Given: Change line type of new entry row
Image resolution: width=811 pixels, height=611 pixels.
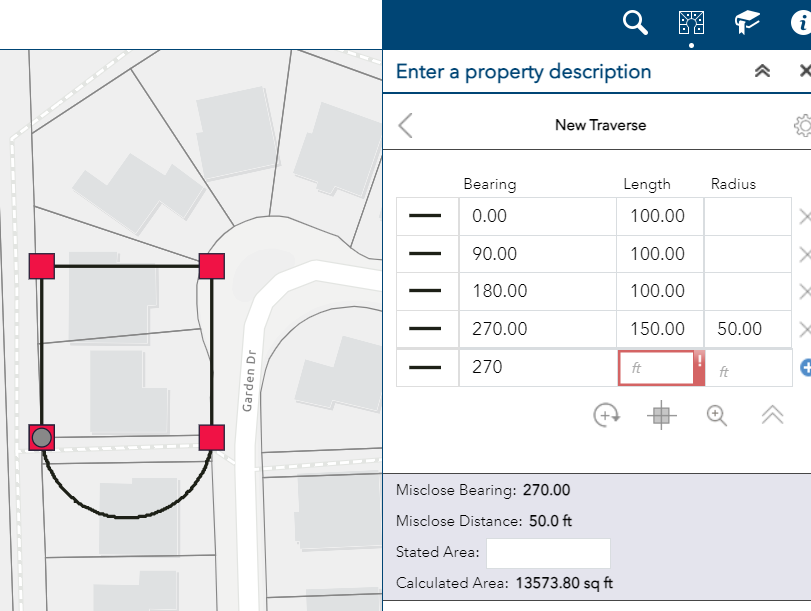Looking at the screenshot, I should click(x=425, y=367).
